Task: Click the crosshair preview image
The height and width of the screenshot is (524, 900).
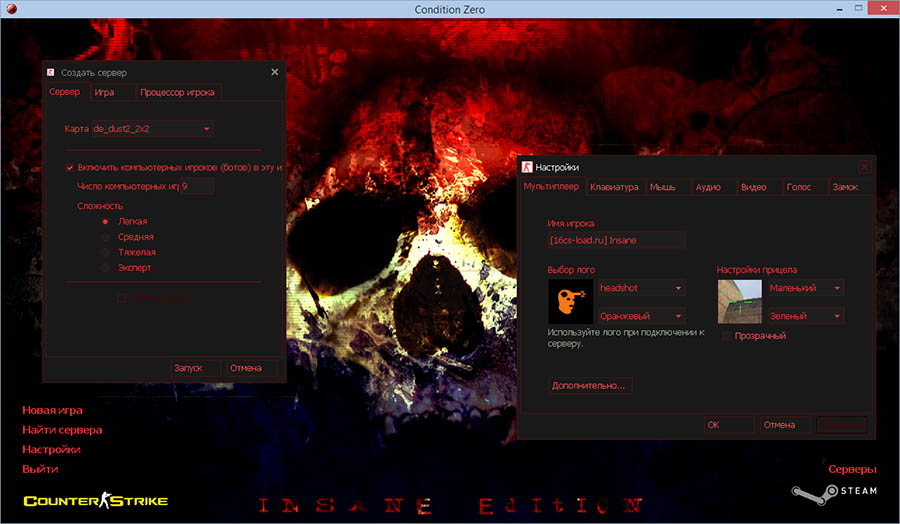Action: [740, 302]
